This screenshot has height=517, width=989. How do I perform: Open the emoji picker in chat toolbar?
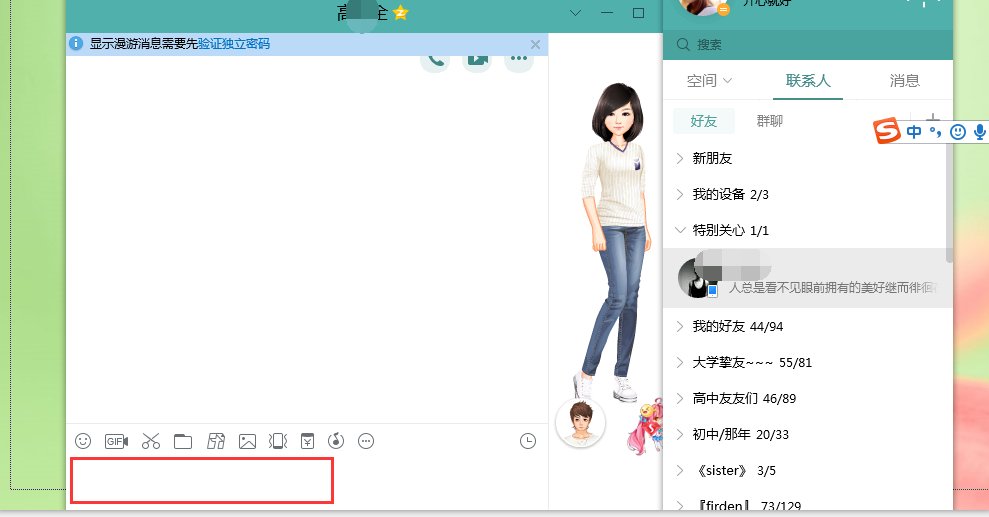(x=83, y=441)
